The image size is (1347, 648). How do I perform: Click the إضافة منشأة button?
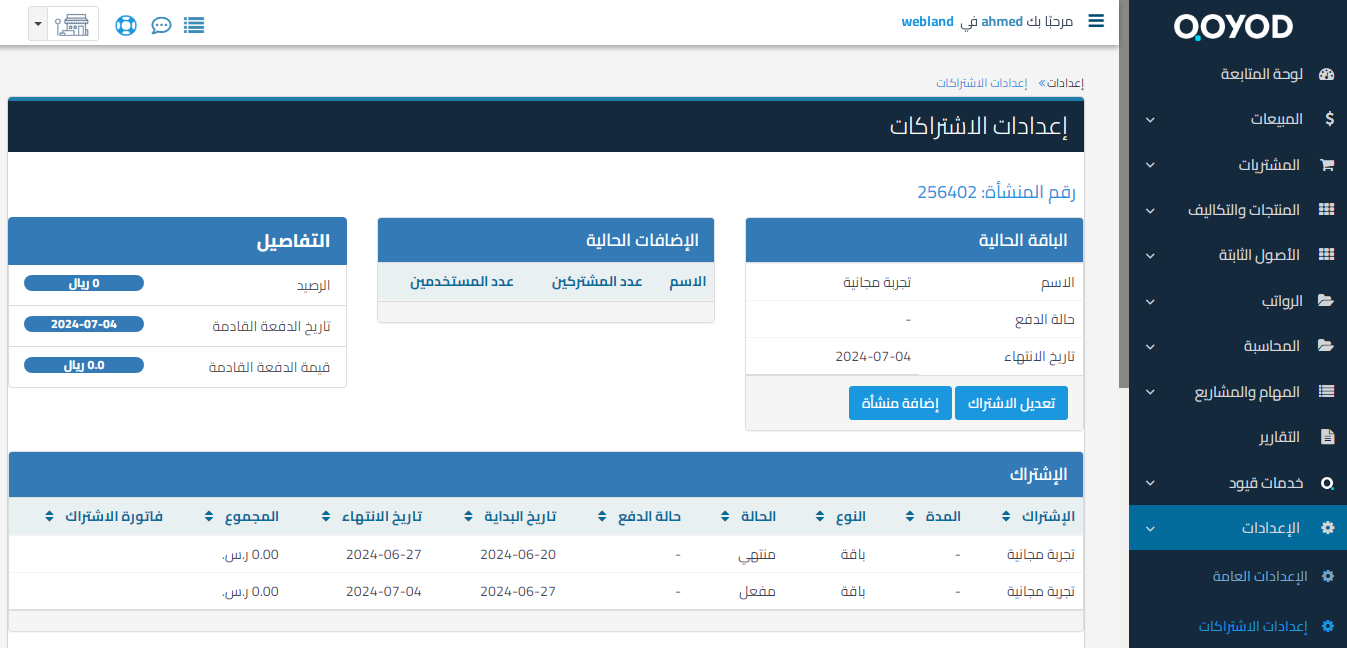[899, 403]
